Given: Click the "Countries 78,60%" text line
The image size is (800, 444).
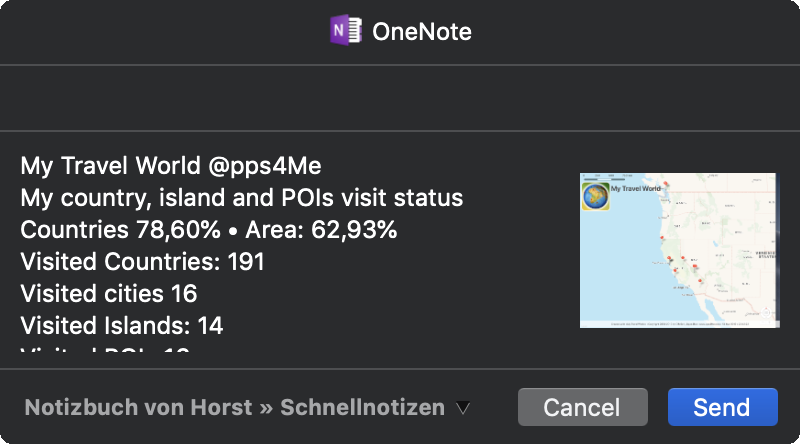Looking at the screenshot, I should click(x=120, y=230).
